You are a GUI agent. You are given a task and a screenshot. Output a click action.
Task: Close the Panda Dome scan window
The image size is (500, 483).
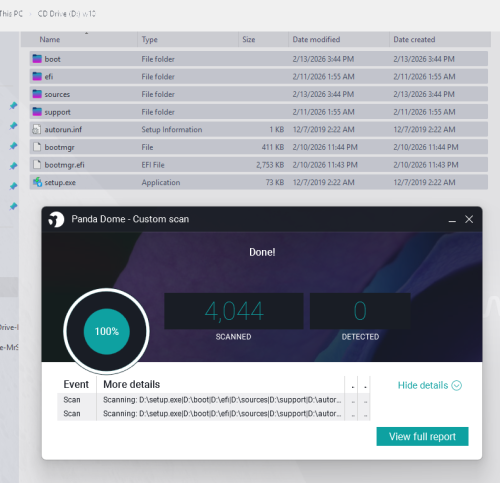click(x=469, y=219)
